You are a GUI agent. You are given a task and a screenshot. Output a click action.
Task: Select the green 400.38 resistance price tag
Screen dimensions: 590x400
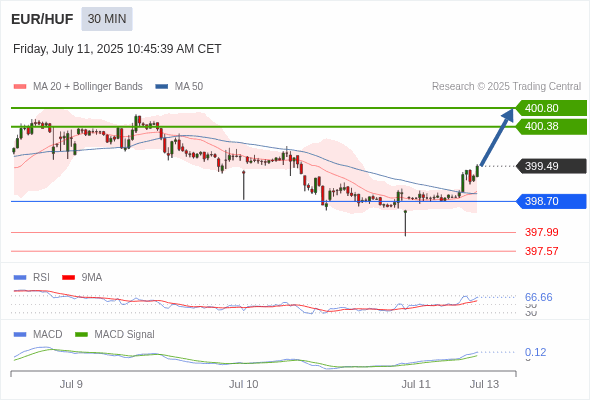551,126
